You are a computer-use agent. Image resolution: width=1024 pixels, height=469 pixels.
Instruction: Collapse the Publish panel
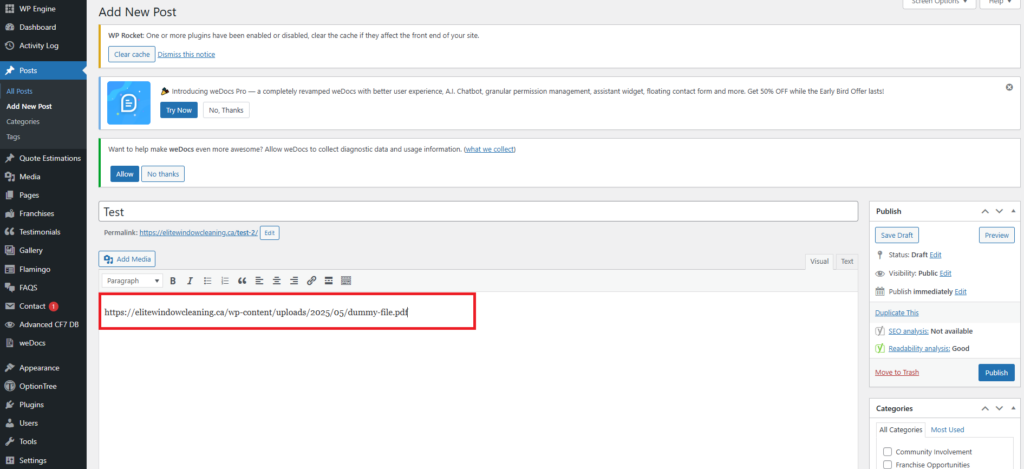click(x=1013, y=212)
